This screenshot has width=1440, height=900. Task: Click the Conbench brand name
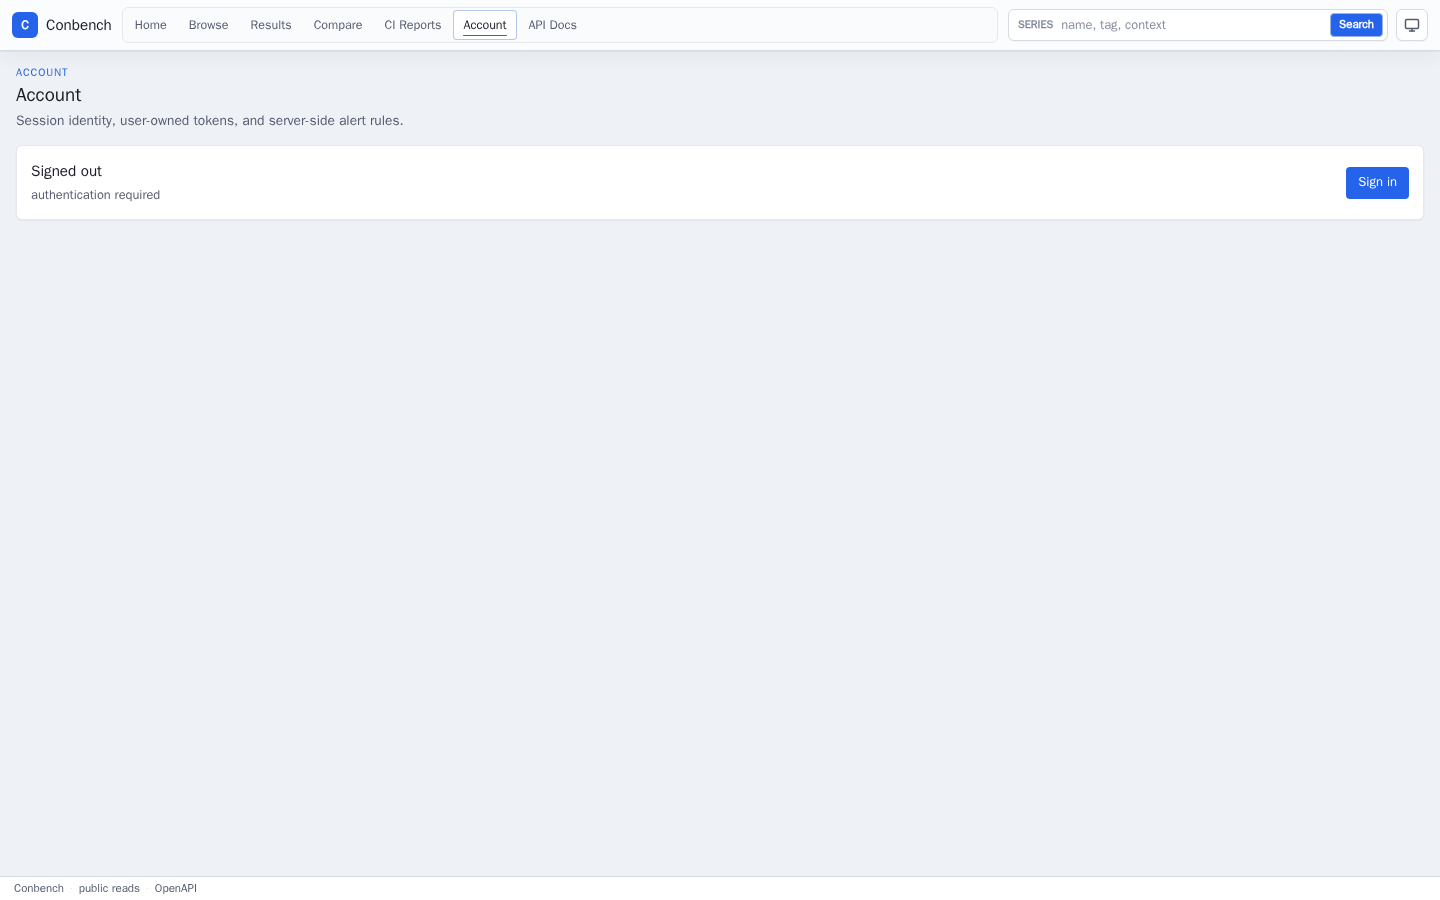[x=79, y=25]
